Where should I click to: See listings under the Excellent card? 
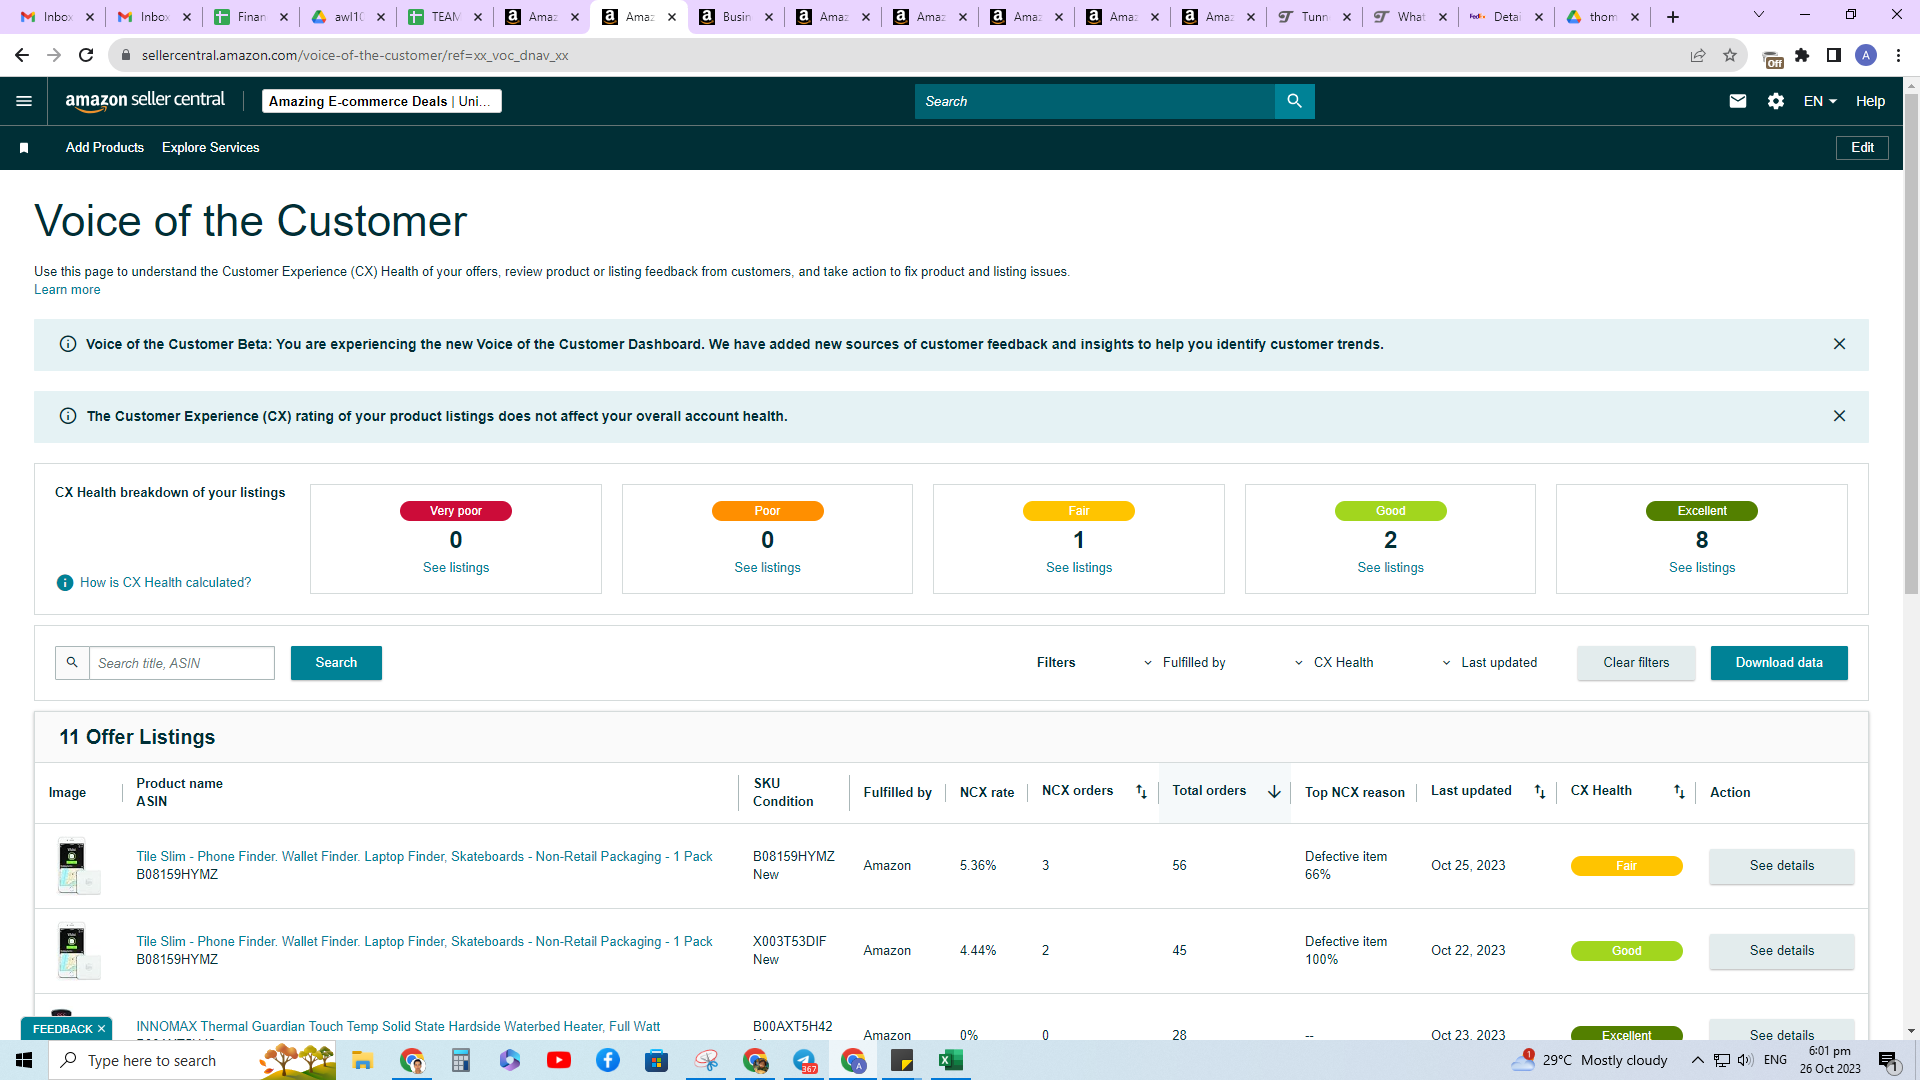point(1702,568)
